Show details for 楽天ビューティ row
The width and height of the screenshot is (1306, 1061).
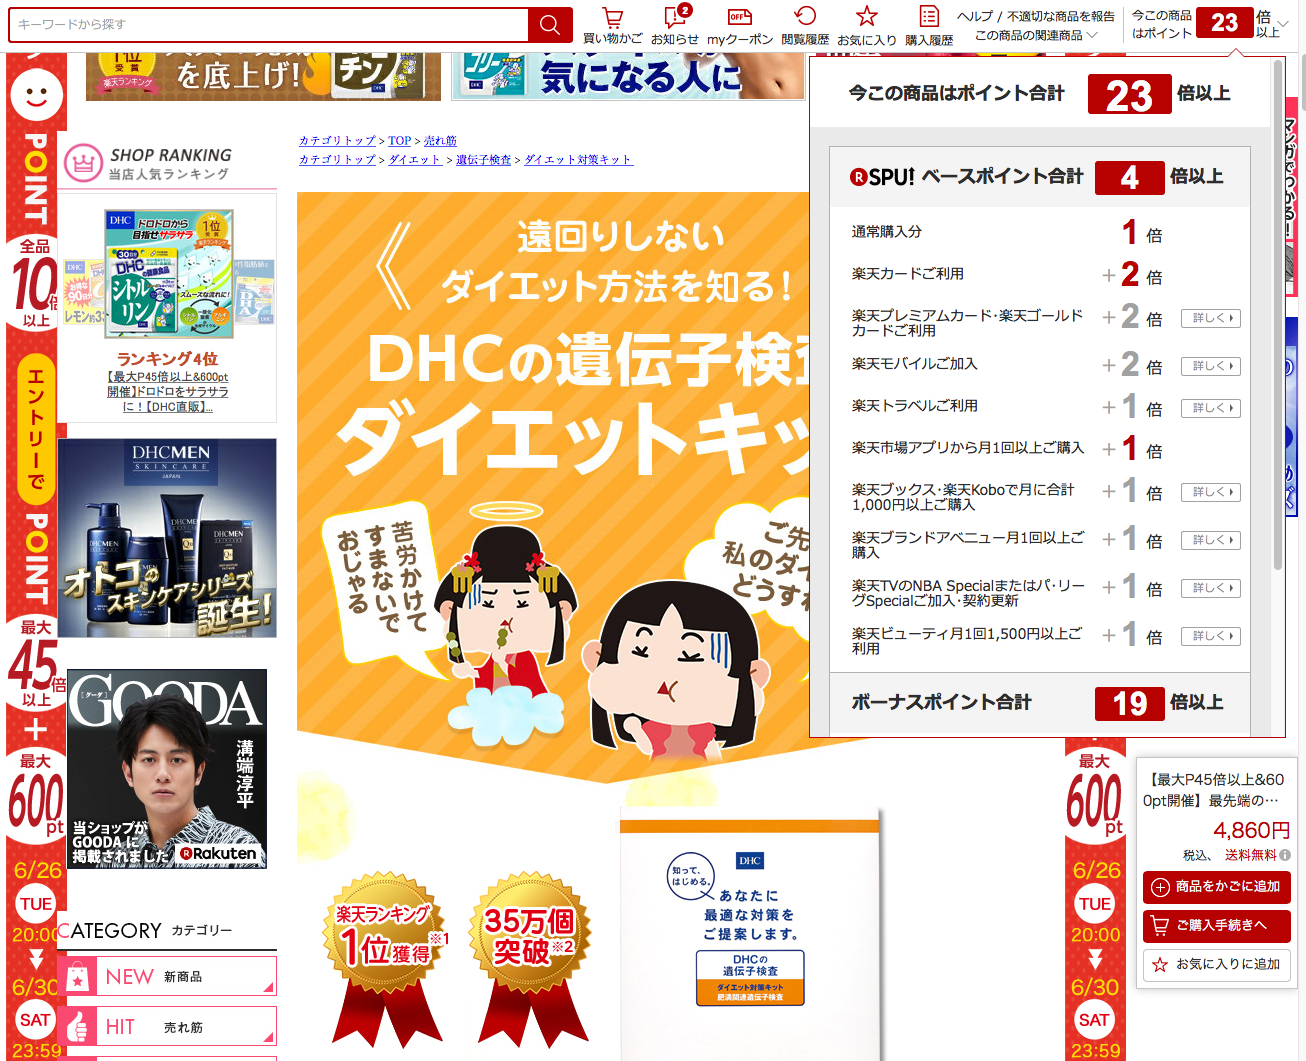point(1210,636)
